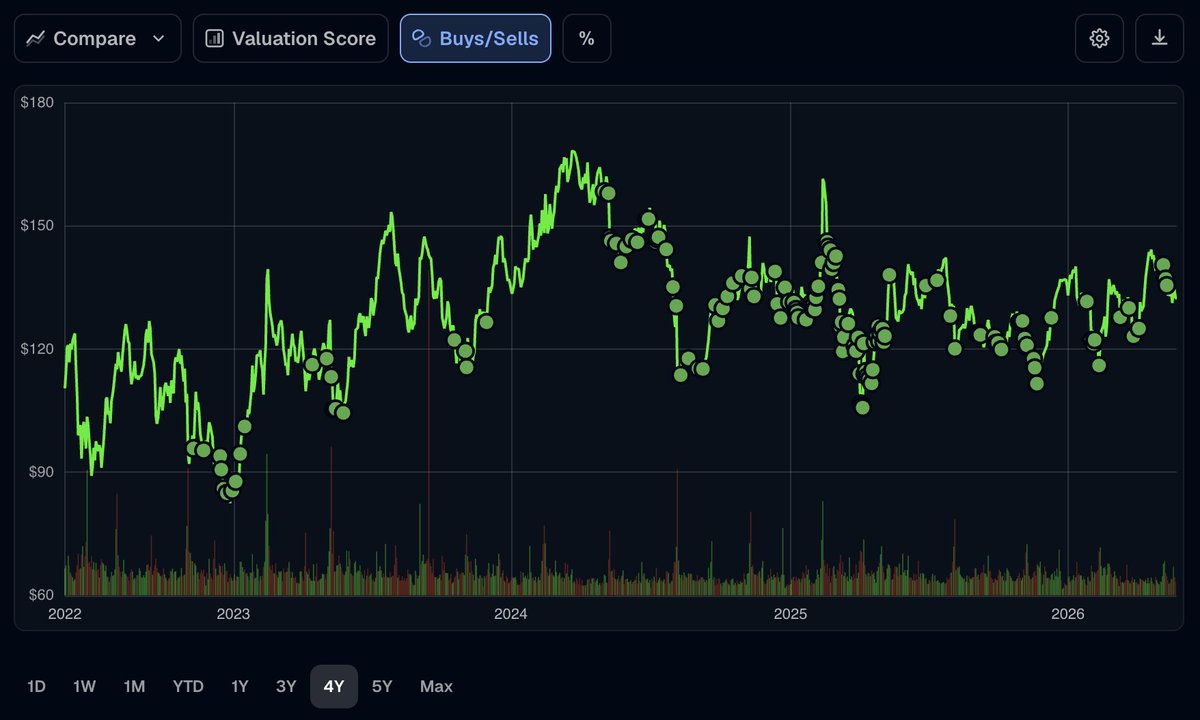The height and width of the screenshot is (720, 1200).
Task: Open chart settings gear icon
Action: click(1099, 39)
